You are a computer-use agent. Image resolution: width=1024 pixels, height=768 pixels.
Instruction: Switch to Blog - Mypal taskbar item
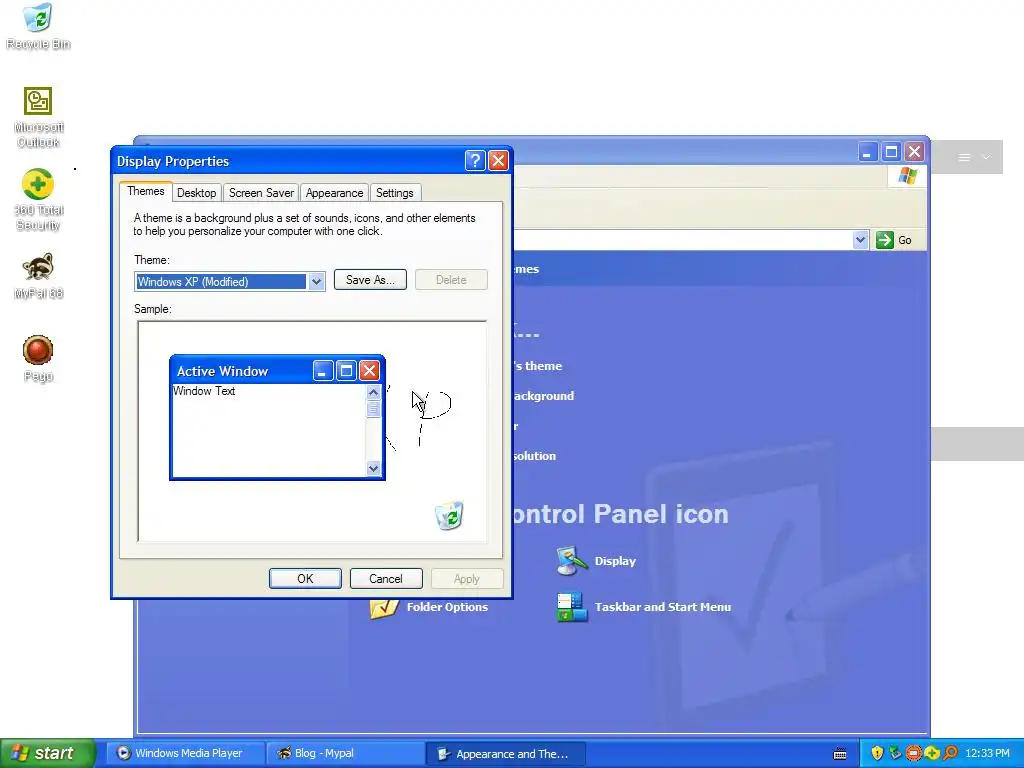[343, 753]
